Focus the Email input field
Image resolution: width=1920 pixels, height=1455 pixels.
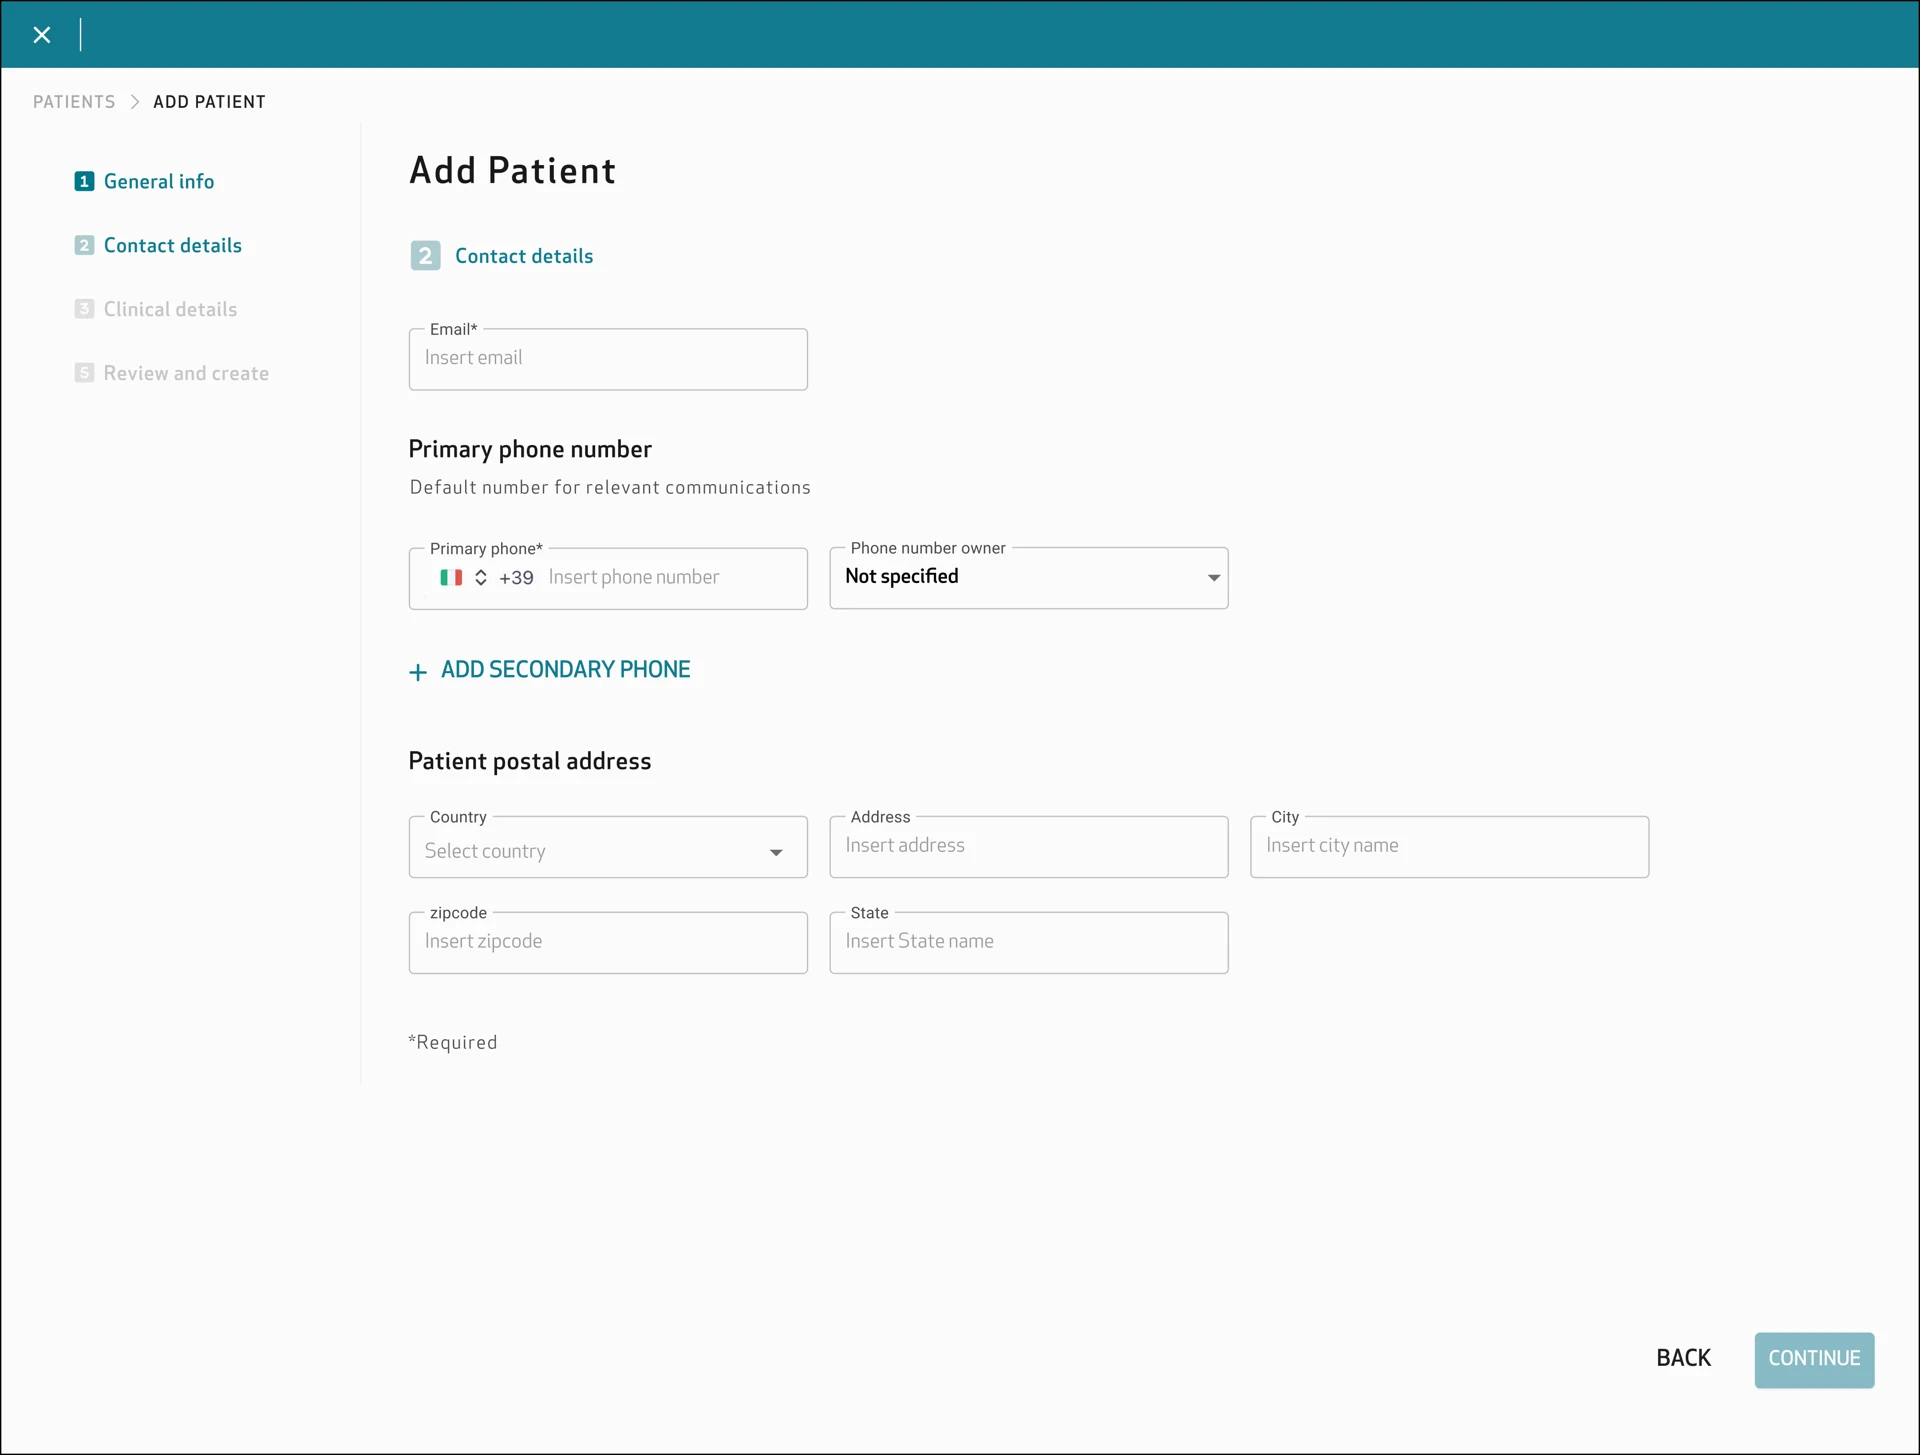coord(608,359)
